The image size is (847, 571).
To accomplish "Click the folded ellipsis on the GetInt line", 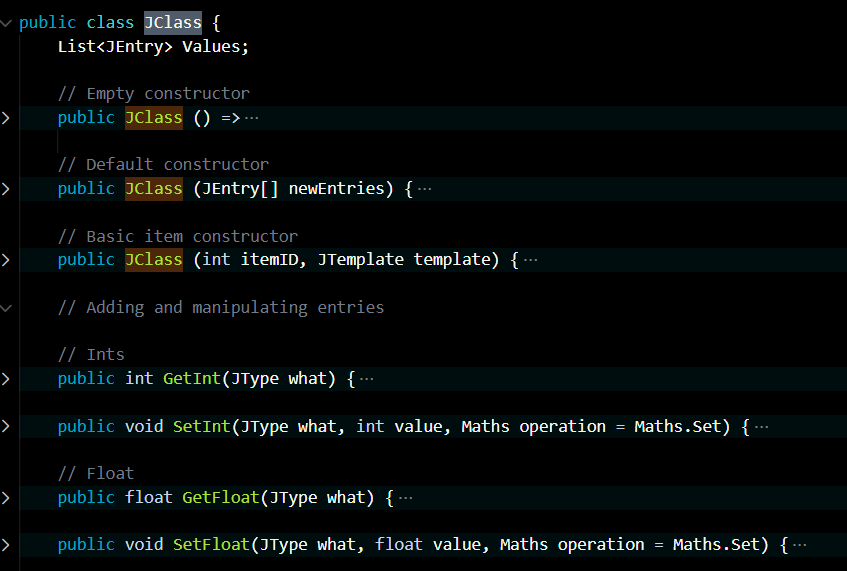I will (x=367, y=379).
